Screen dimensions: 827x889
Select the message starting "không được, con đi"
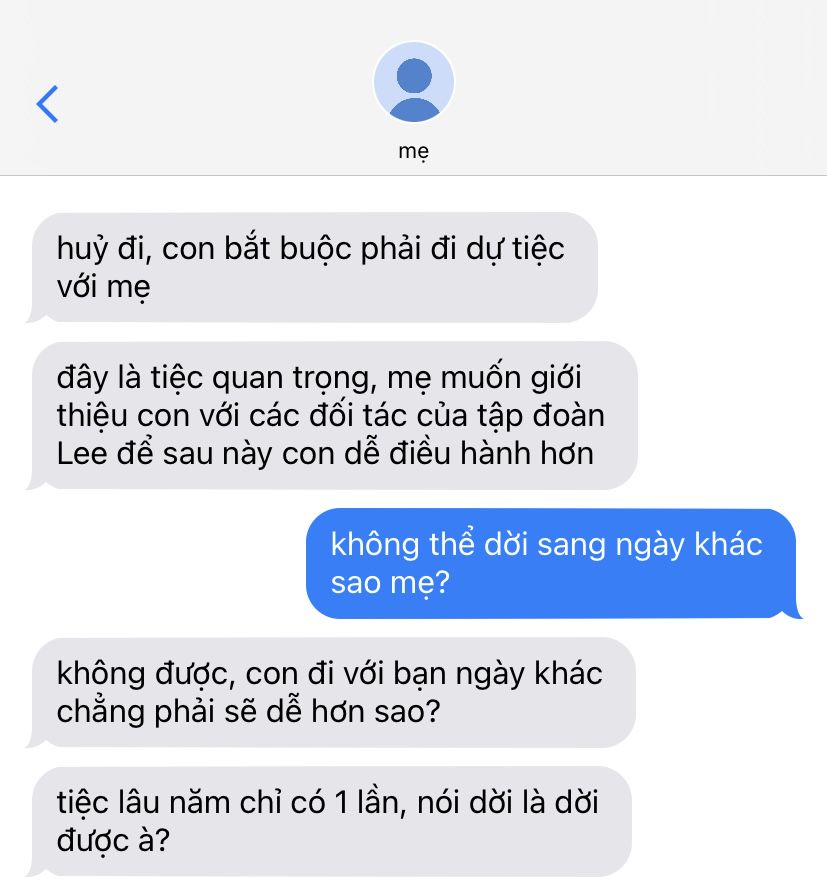pos(332,693)
